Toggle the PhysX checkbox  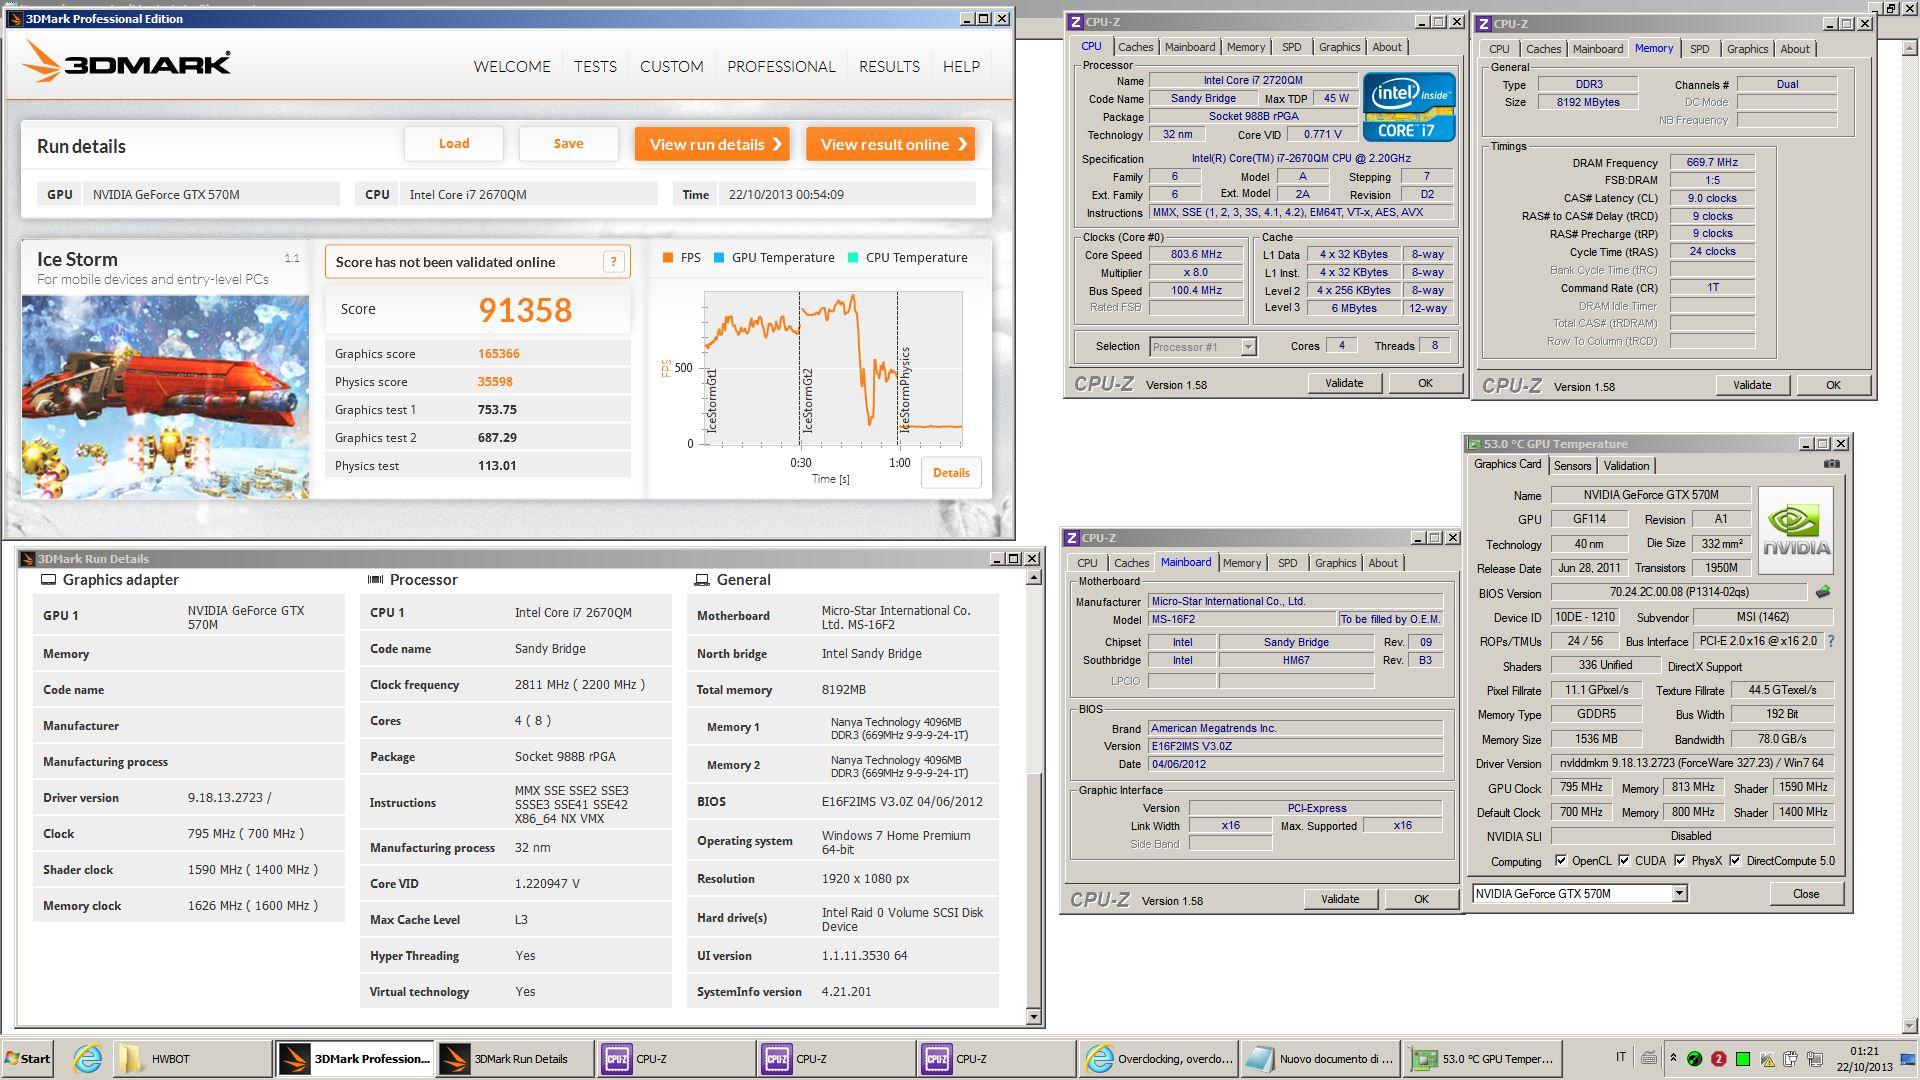[x=1680, y=860]
